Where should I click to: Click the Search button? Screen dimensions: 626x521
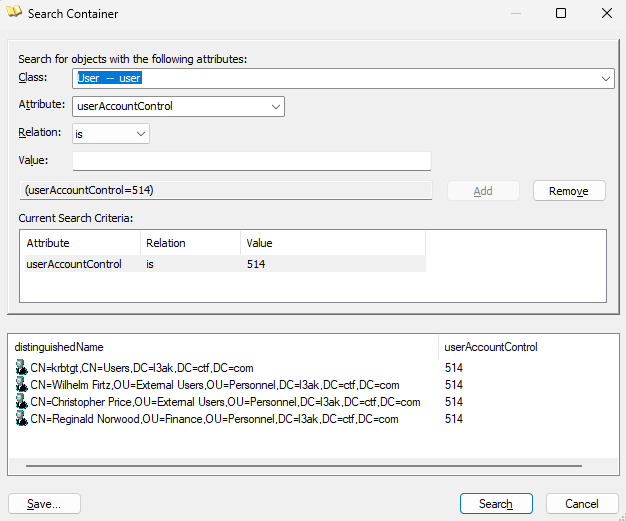click(496, 504)
